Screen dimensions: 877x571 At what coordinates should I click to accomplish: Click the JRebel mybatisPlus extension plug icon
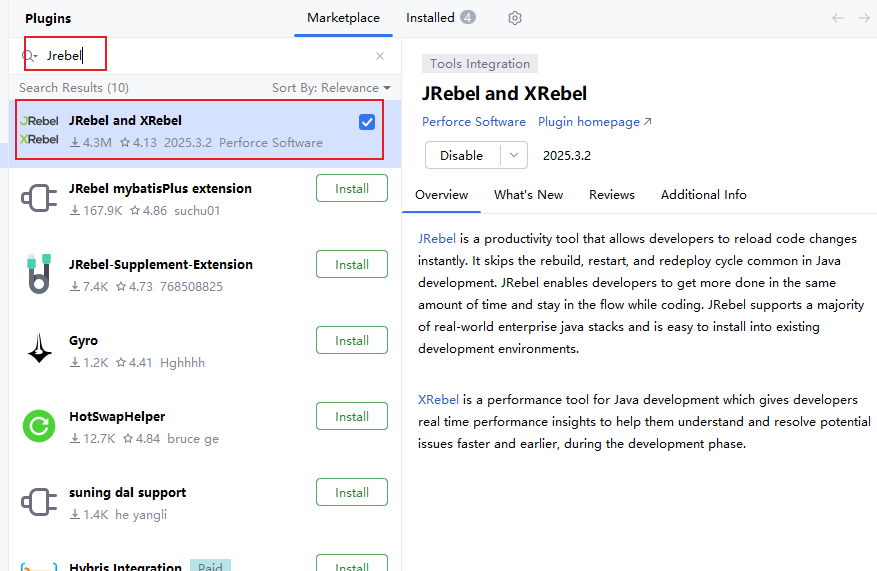pyautogui.click(x=39, y=198)
